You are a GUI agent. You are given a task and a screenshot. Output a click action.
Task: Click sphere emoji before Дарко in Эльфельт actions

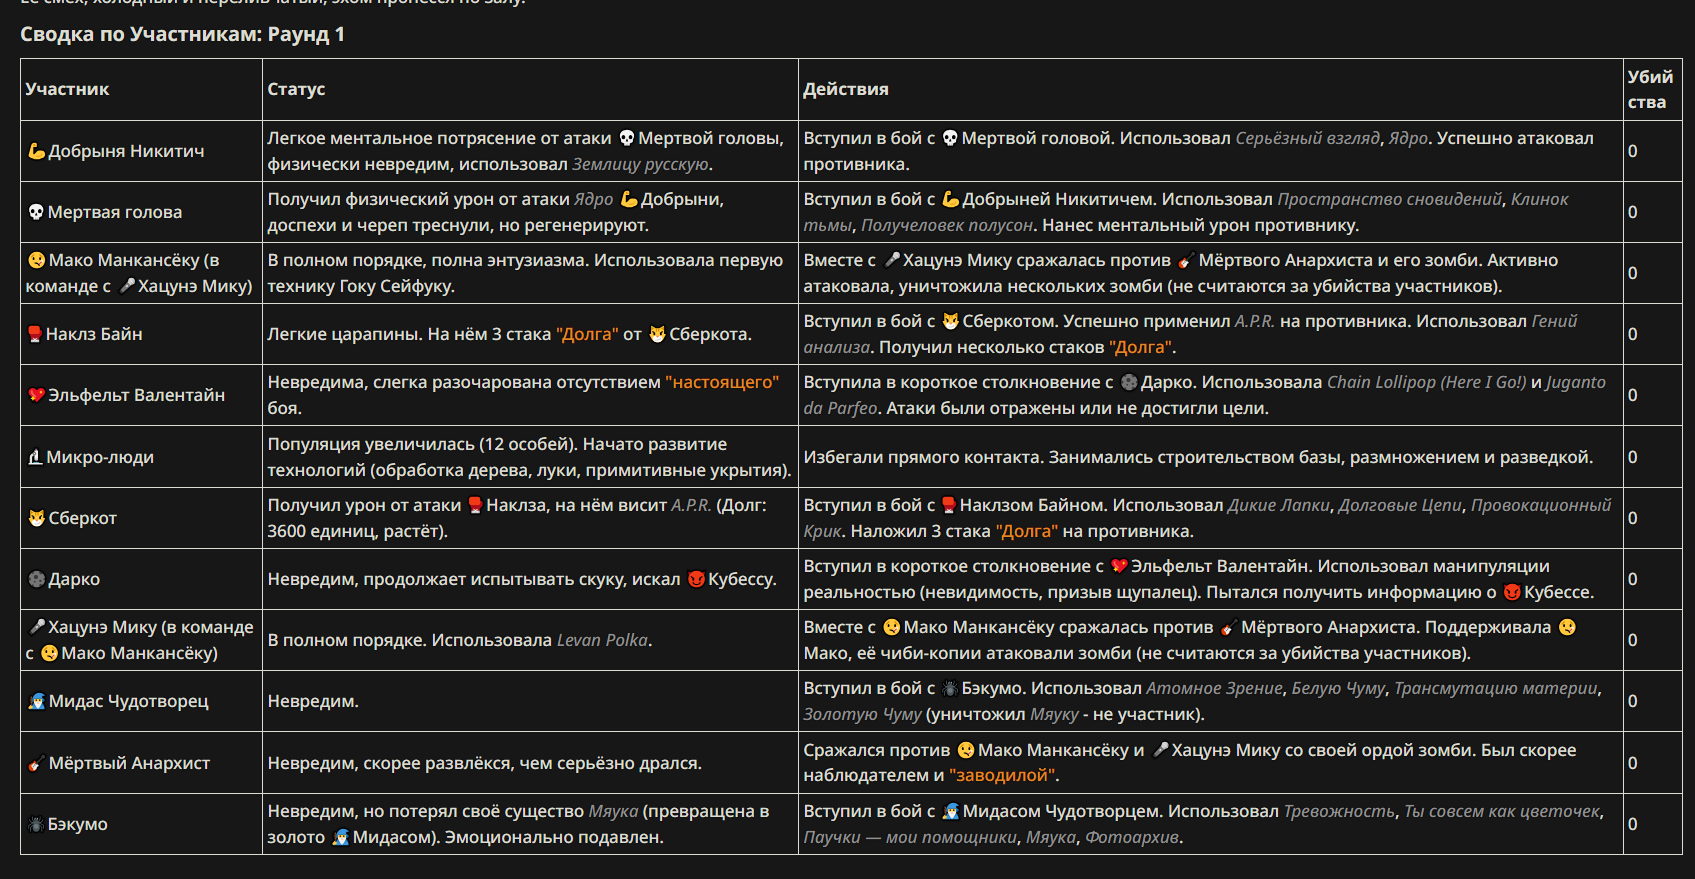pyautogui.click(x=1130, y=382)
